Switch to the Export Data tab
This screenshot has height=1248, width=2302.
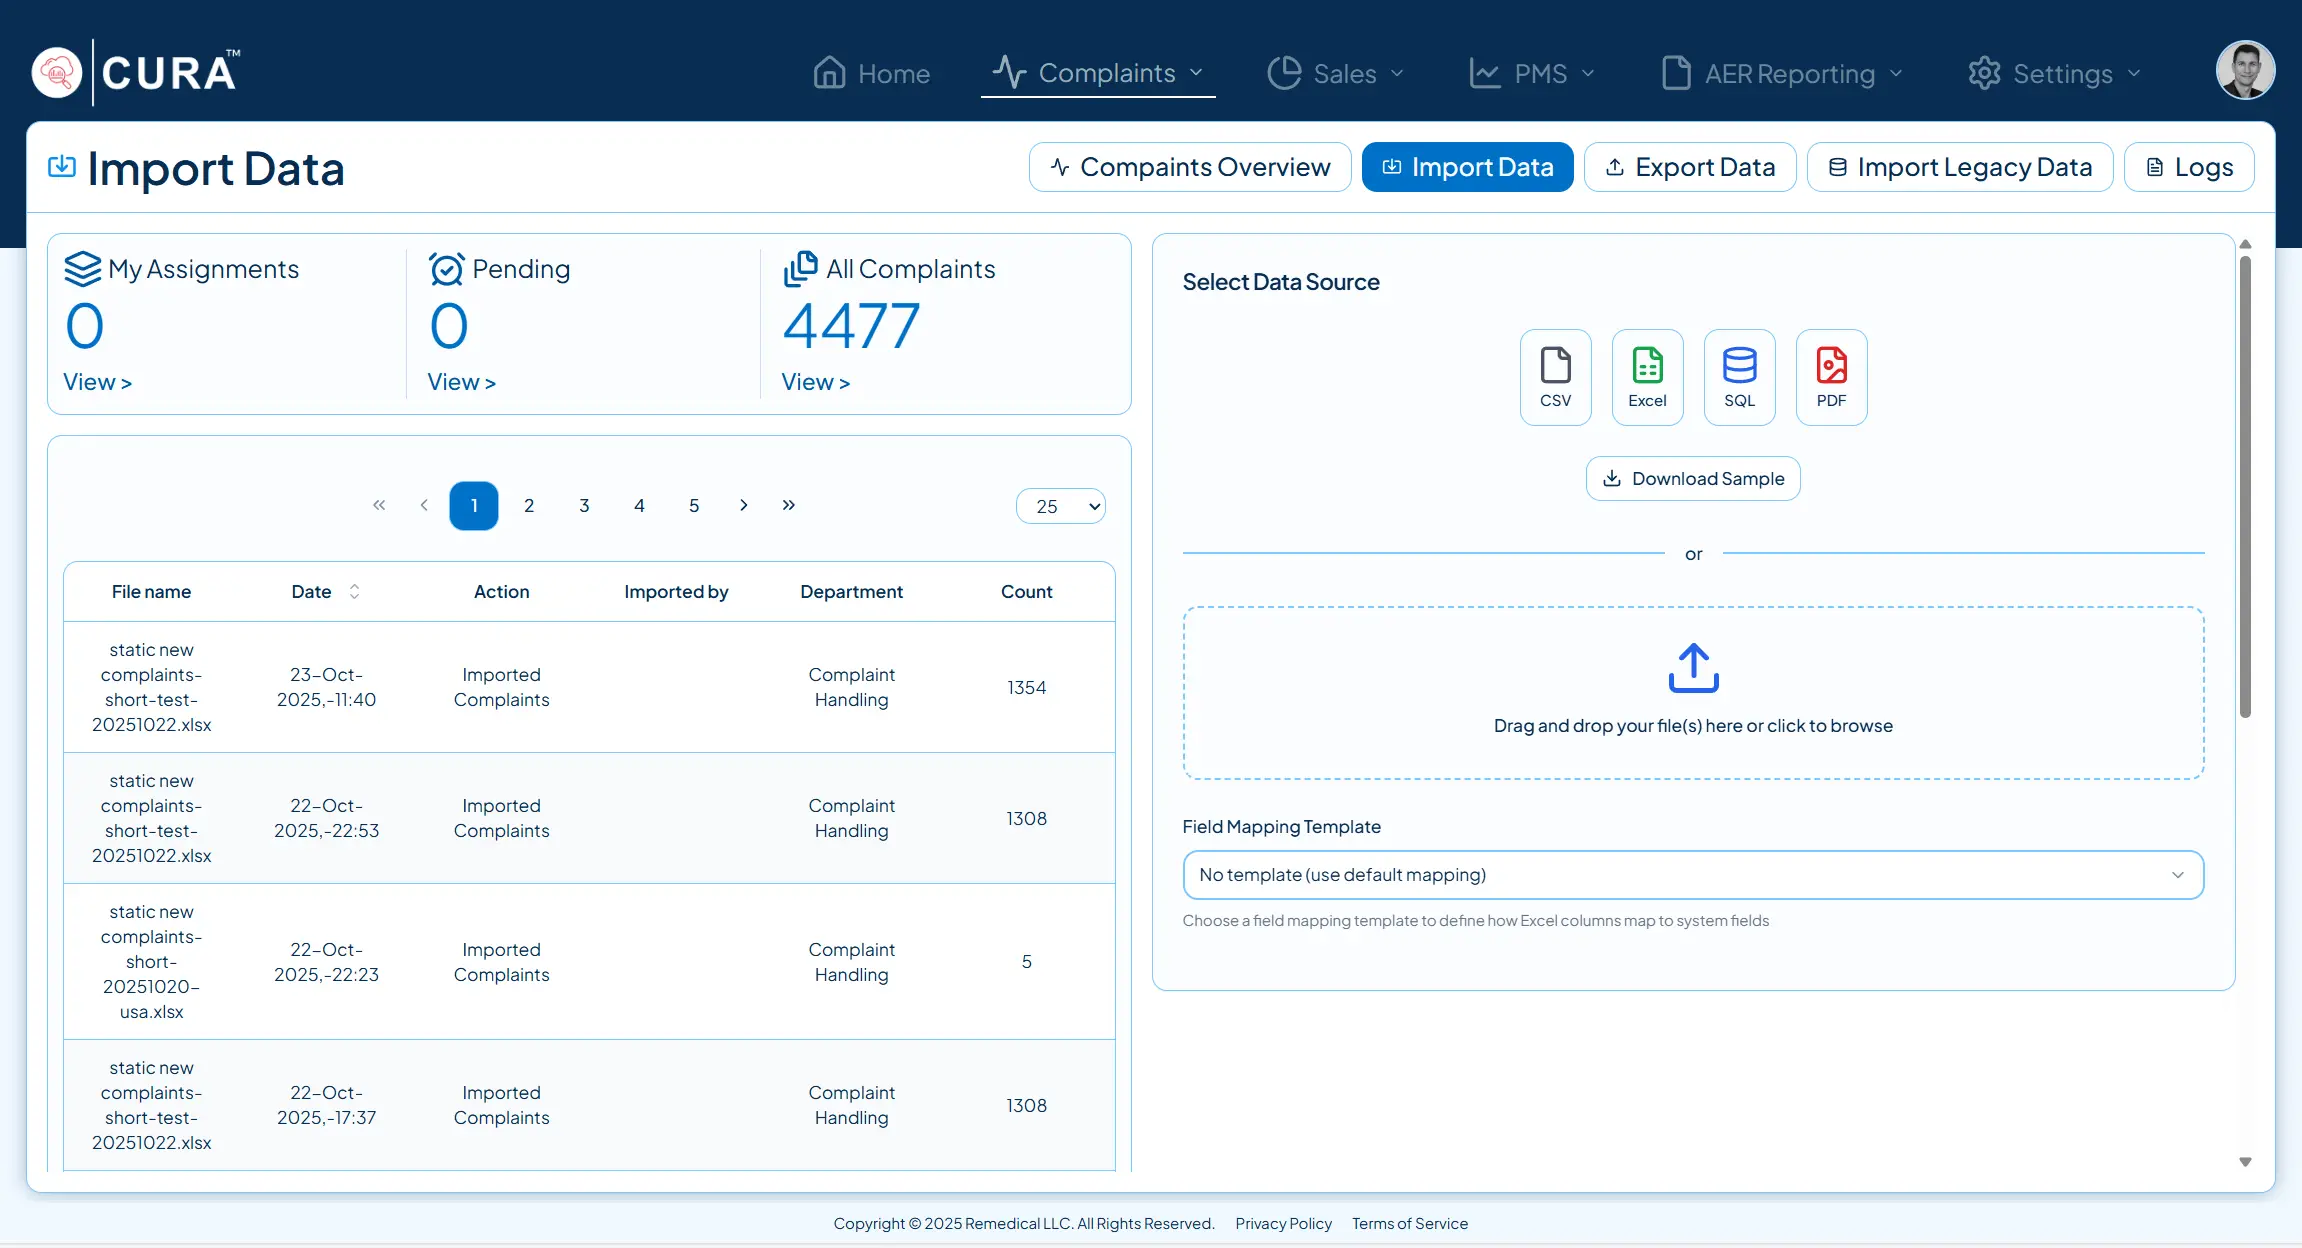pyautogui.click(x=1690, y=167)
